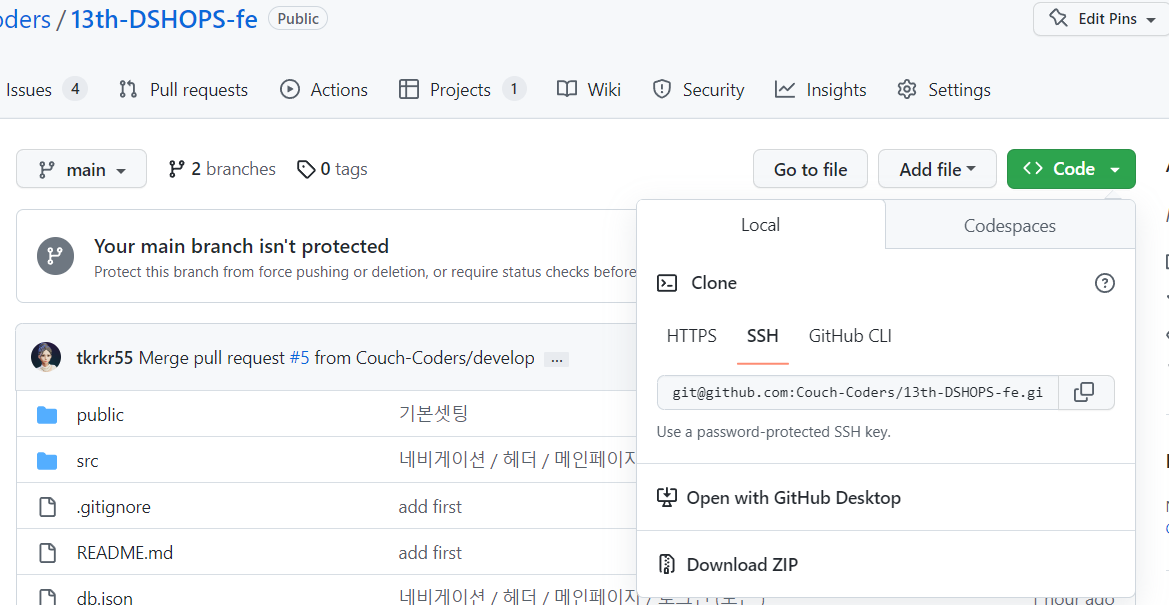This screenshot has height=605, width=1169.
Task: Open the 13th-DSHOPS-fe repository link
Action: coord(164,19)
